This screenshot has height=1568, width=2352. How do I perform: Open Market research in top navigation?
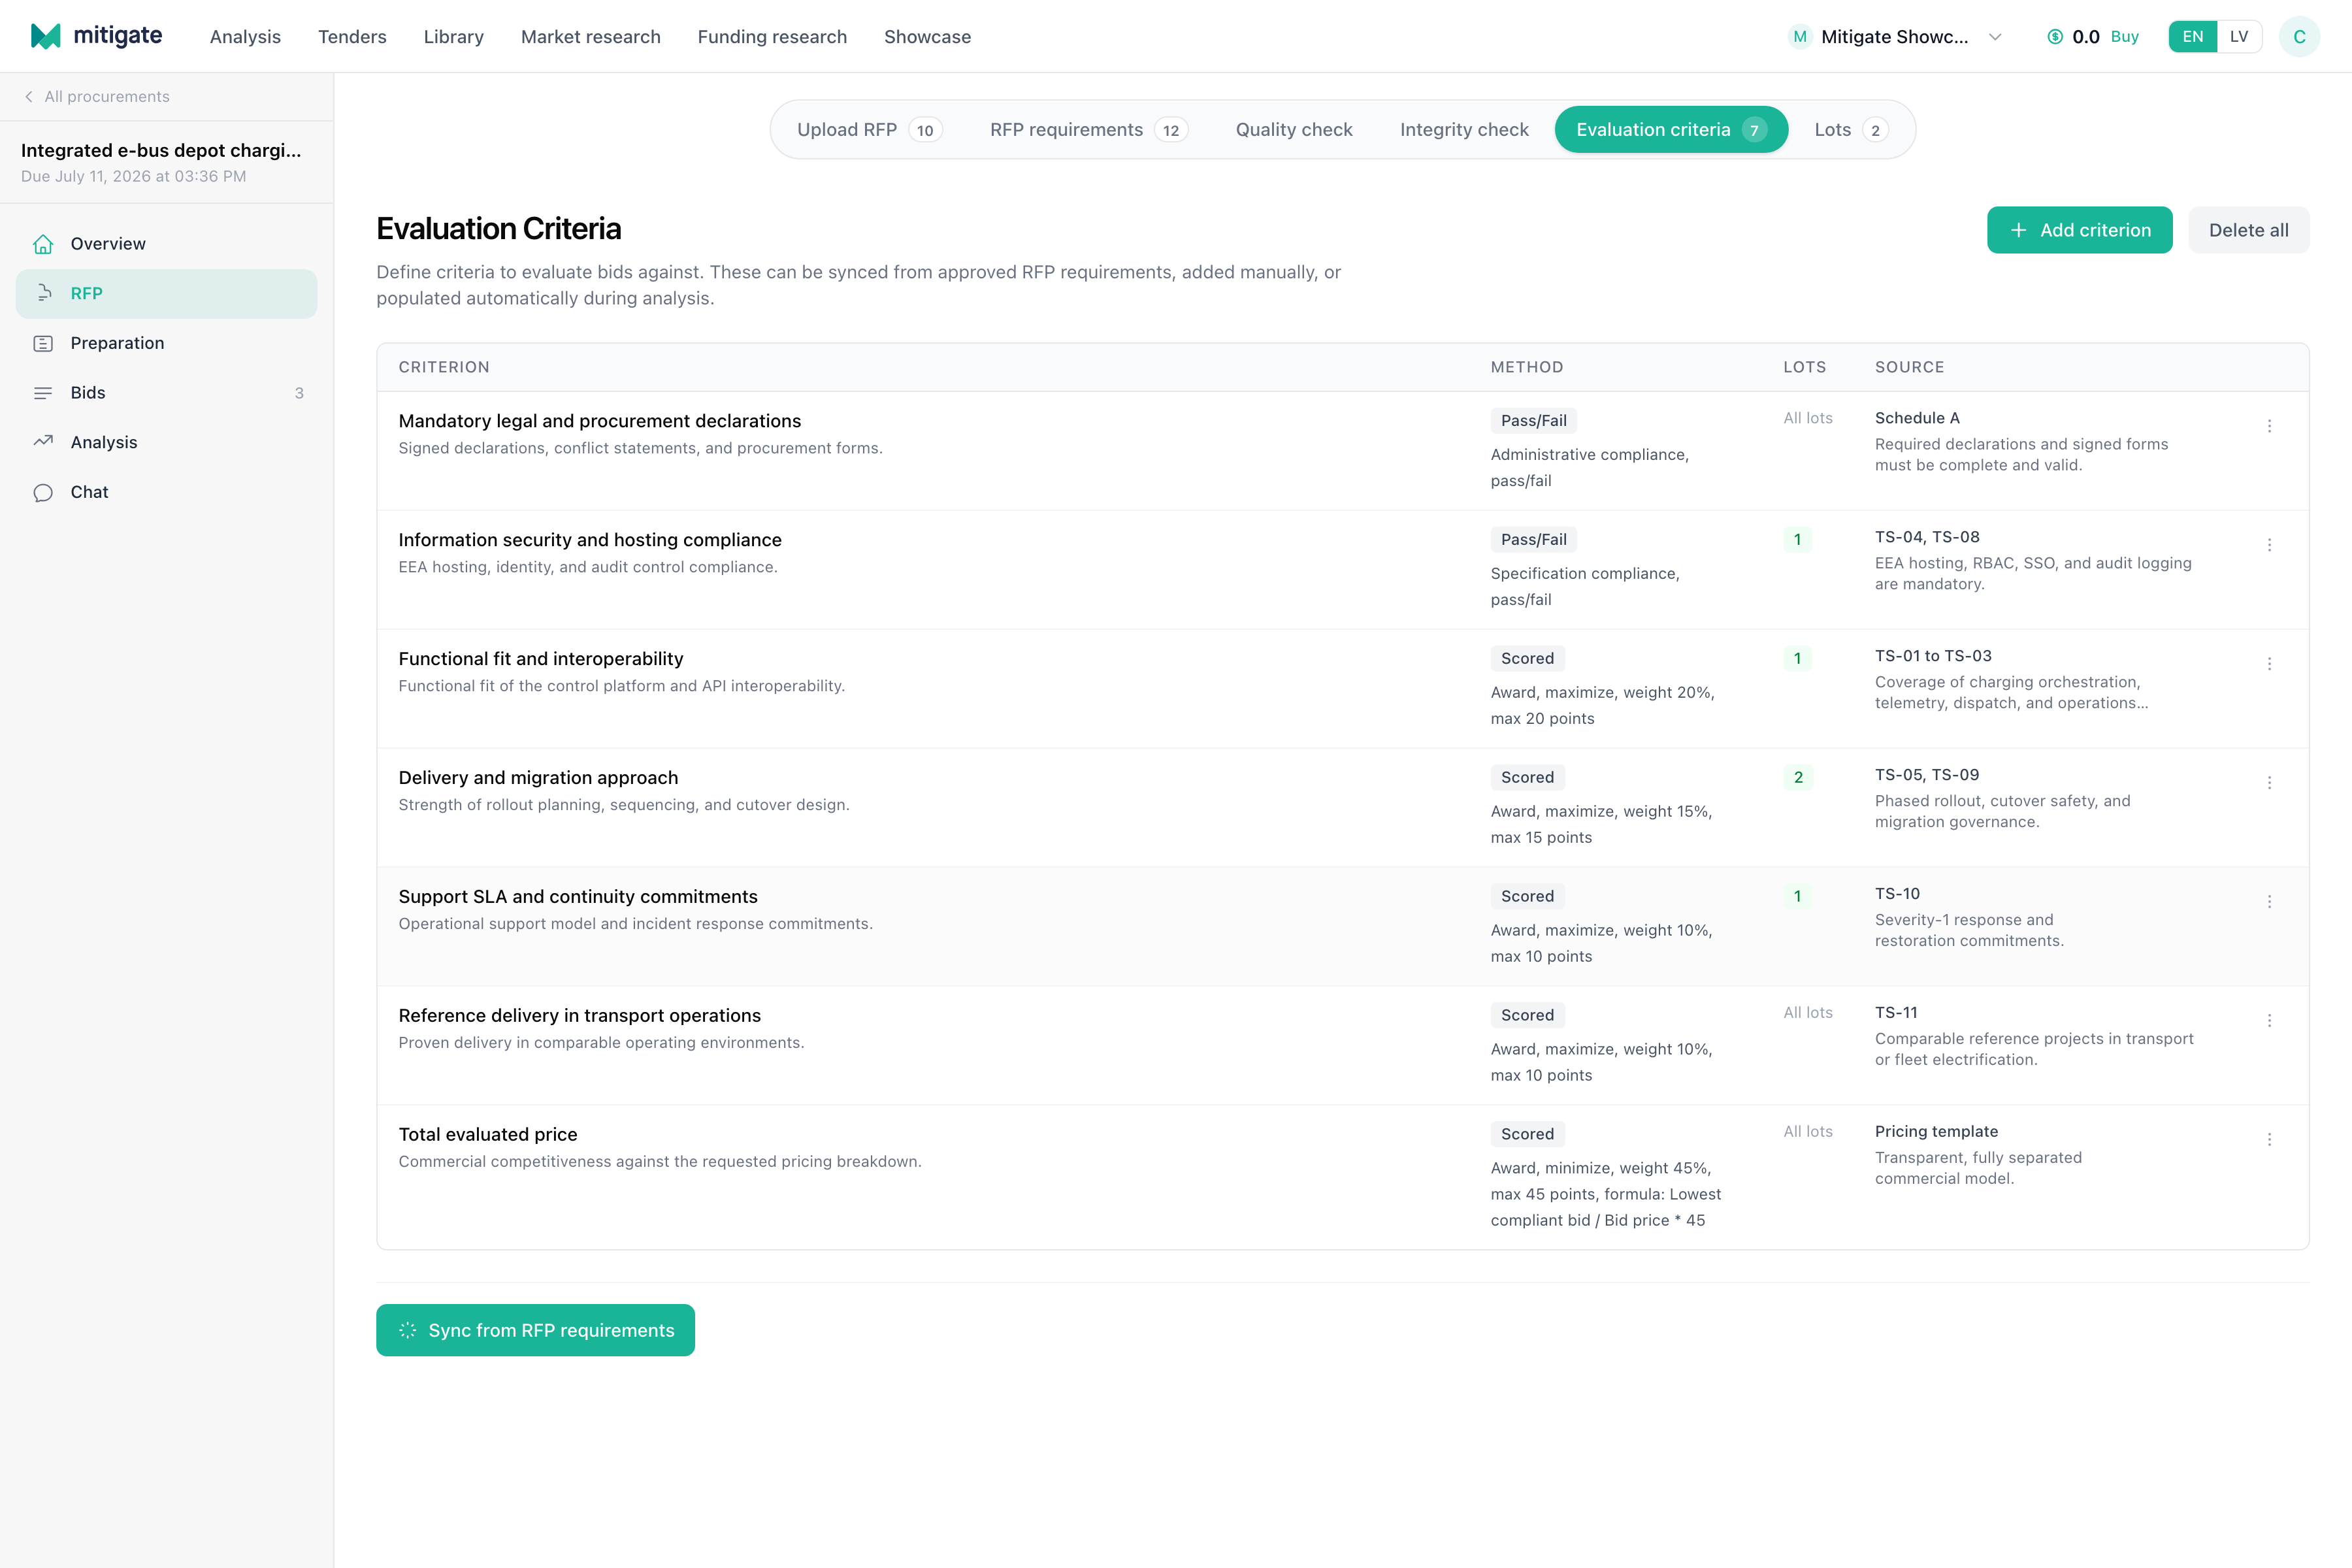(x=590, y=37)
